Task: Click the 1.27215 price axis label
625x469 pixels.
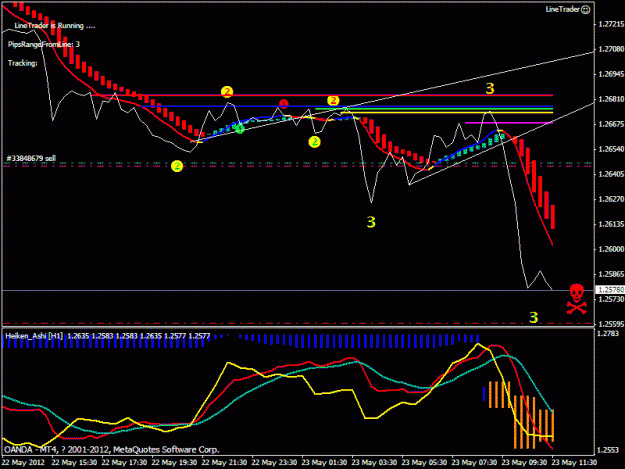Action: point(611,24)
